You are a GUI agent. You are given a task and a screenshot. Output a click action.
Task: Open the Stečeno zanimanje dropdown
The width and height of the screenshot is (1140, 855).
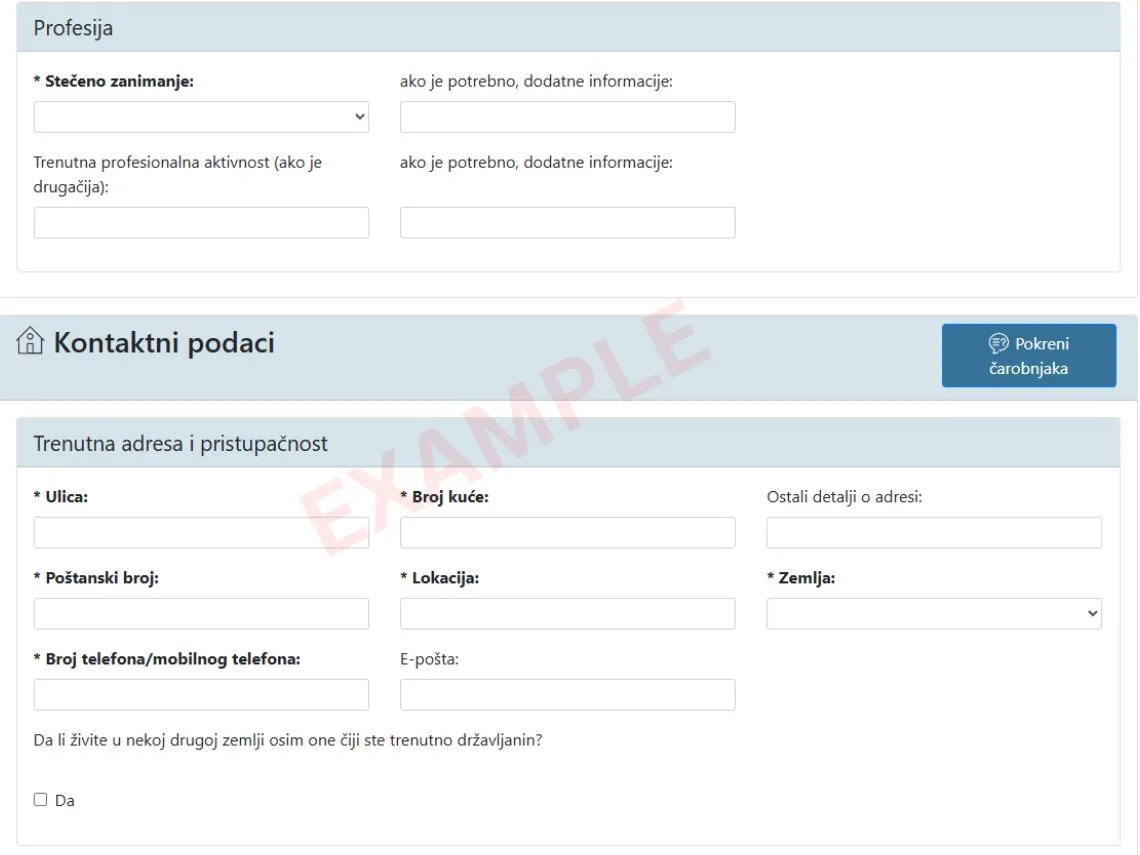[x=201, y=117]
